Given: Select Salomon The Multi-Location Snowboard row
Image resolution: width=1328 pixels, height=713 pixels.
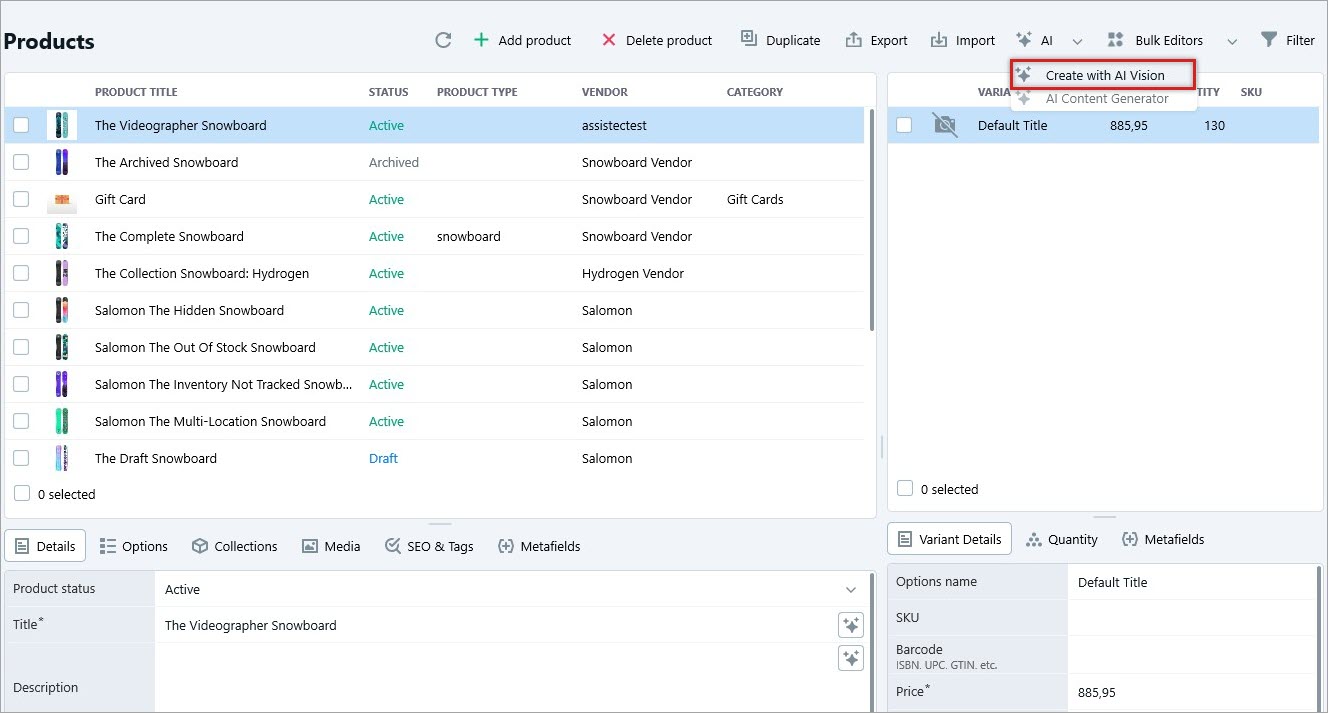Looking at the screenshot, I should tap(434, 421).
